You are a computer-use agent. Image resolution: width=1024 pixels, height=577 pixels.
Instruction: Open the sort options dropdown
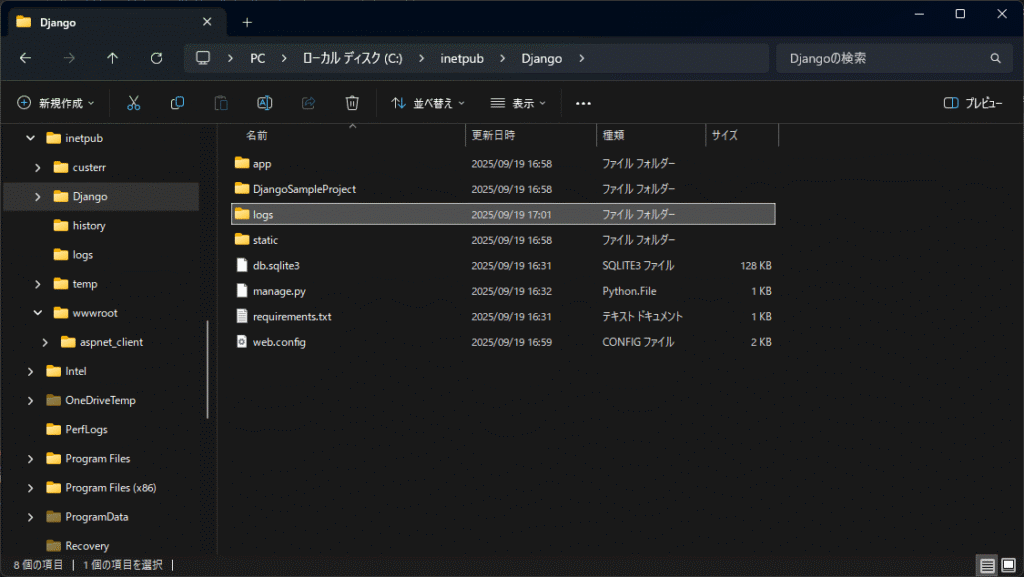click(x=427, y=103)
